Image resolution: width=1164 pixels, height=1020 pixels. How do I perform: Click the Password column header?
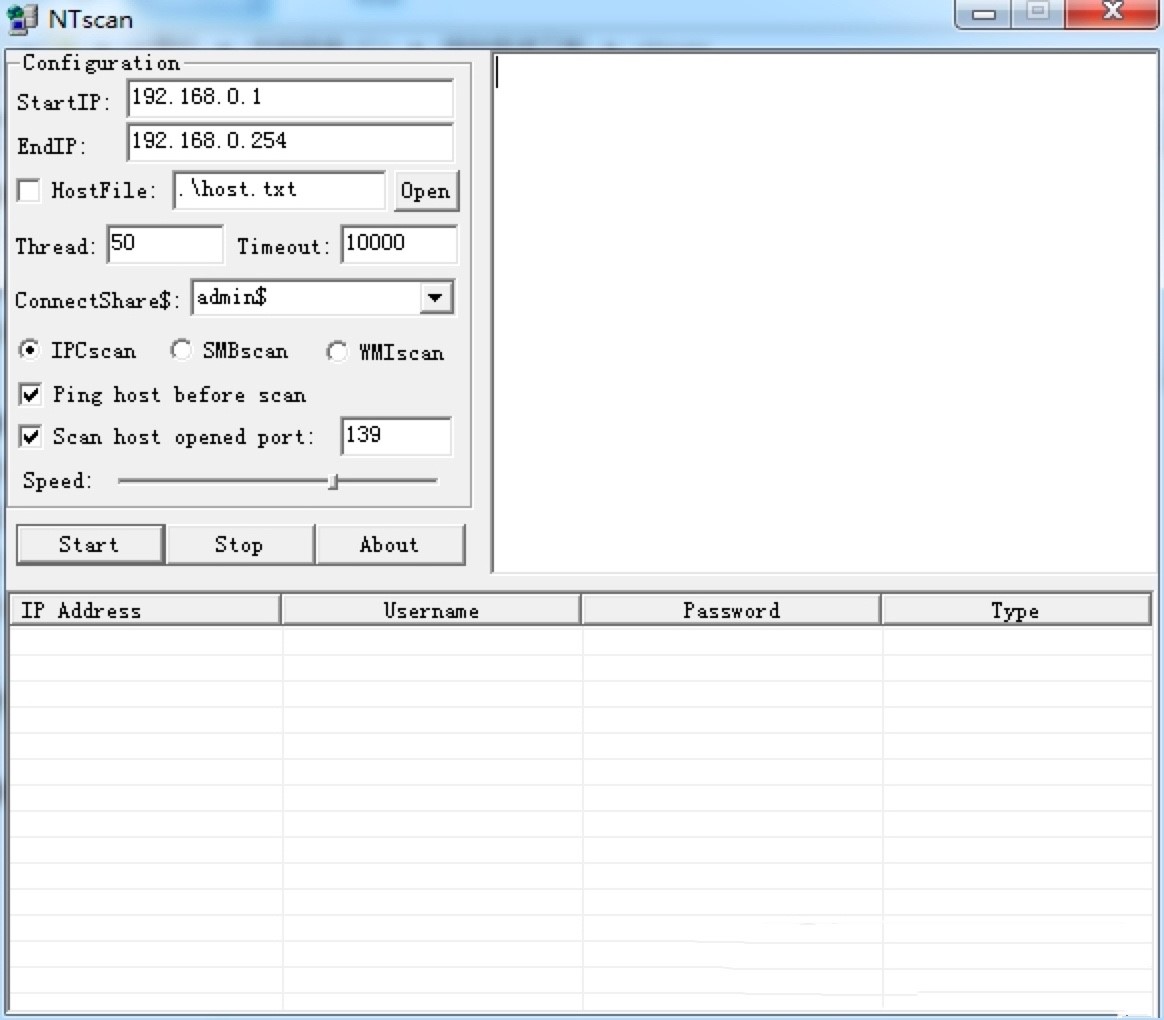tap(730, 609)
